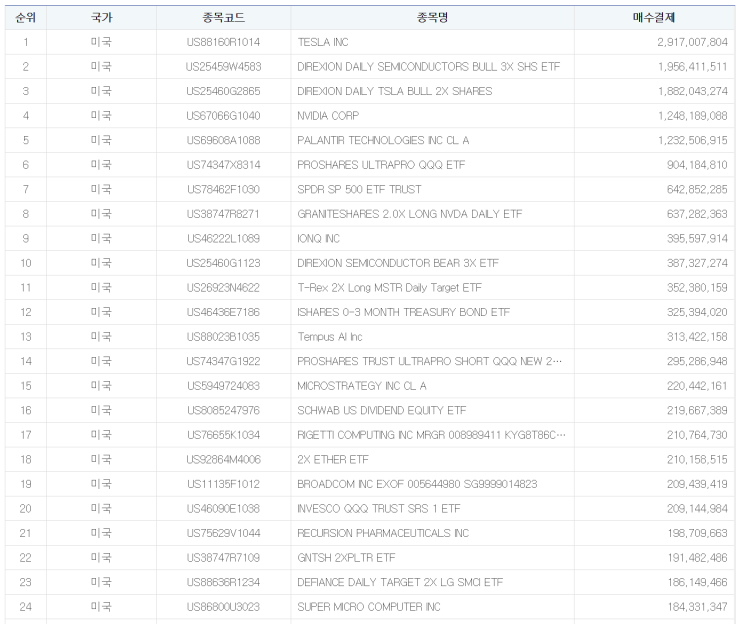Viewport: 743px width, 624px height.
Task: Click amount 1,232,506,915
Action: coord(692,140)
